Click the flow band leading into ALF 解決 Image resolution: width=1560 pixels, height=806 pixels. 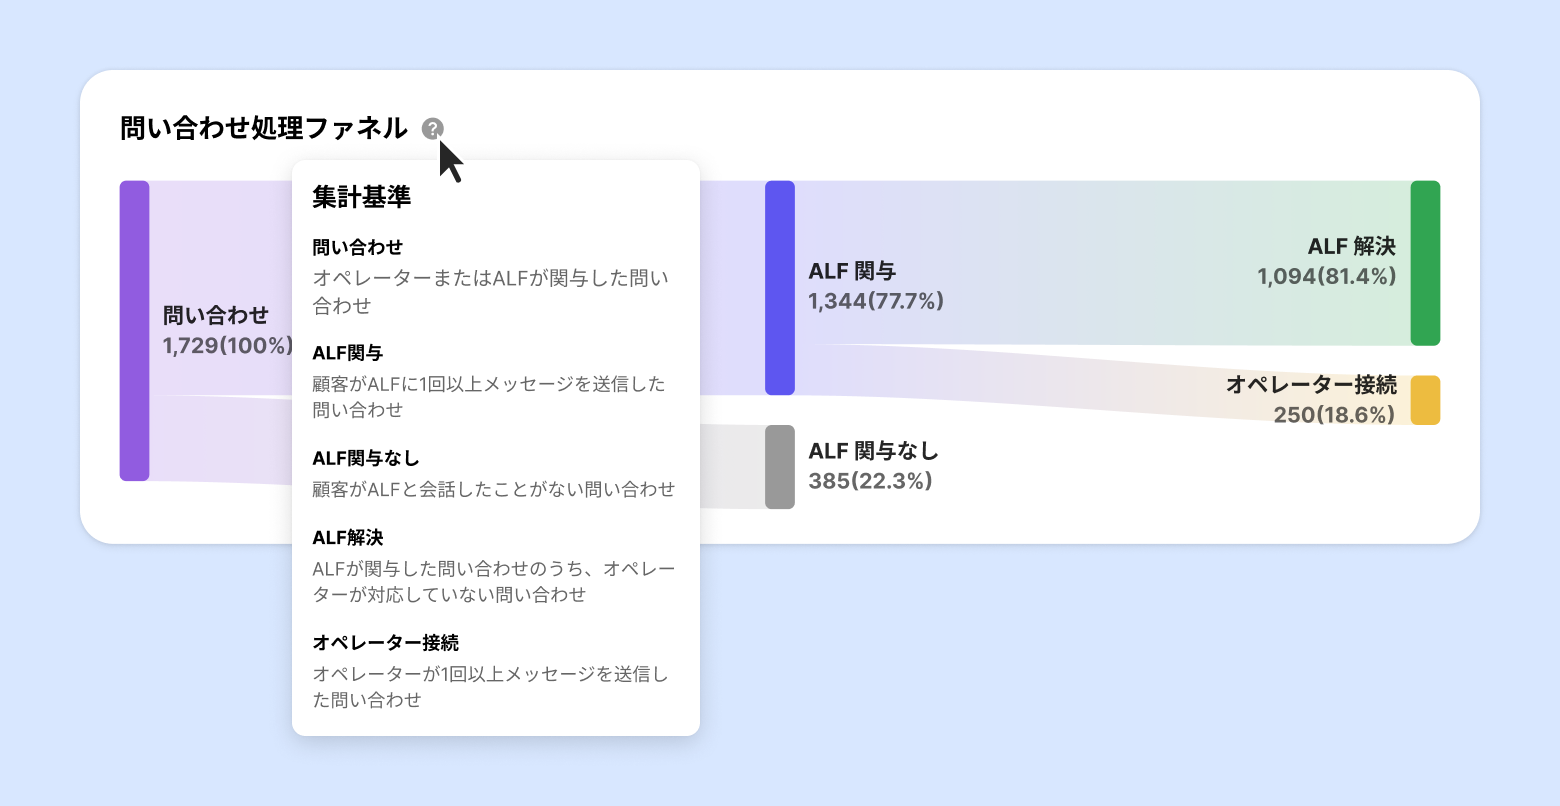(x=1100, y=262)
